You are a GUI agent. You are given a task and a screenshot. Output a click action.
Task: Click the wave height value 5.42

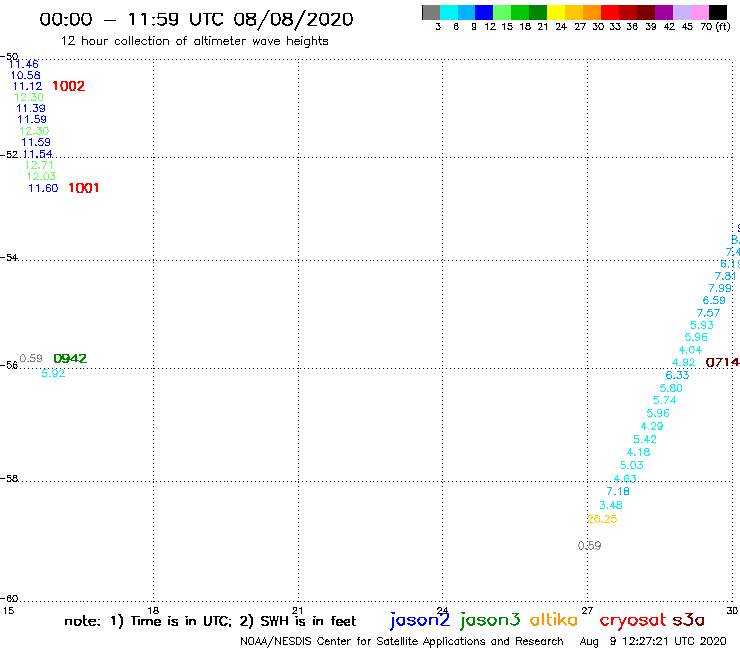pyautogui.click(x=645, y=439)
